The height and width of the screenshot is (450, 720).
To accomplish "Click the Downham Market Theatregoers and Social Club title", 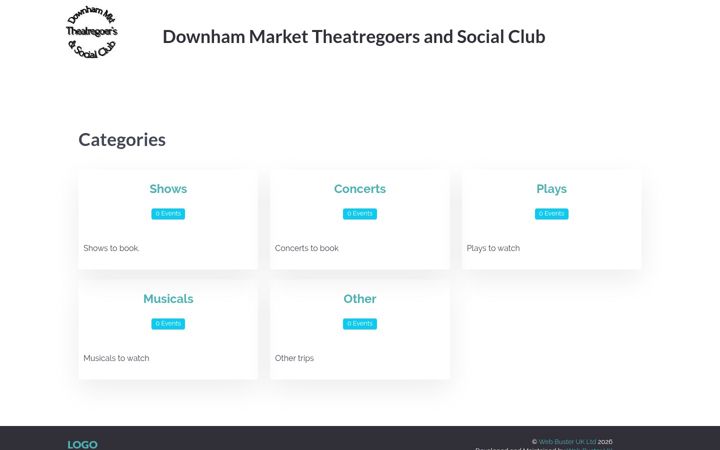I will [354, 37].
